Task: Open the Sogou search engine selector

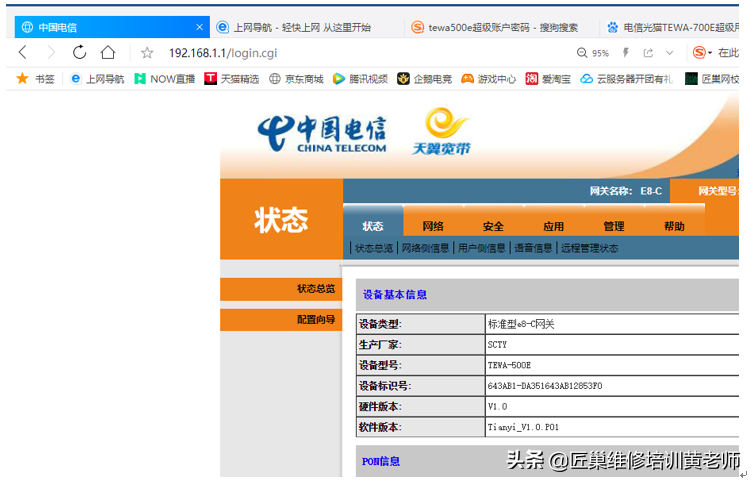Action: point(702,52)
